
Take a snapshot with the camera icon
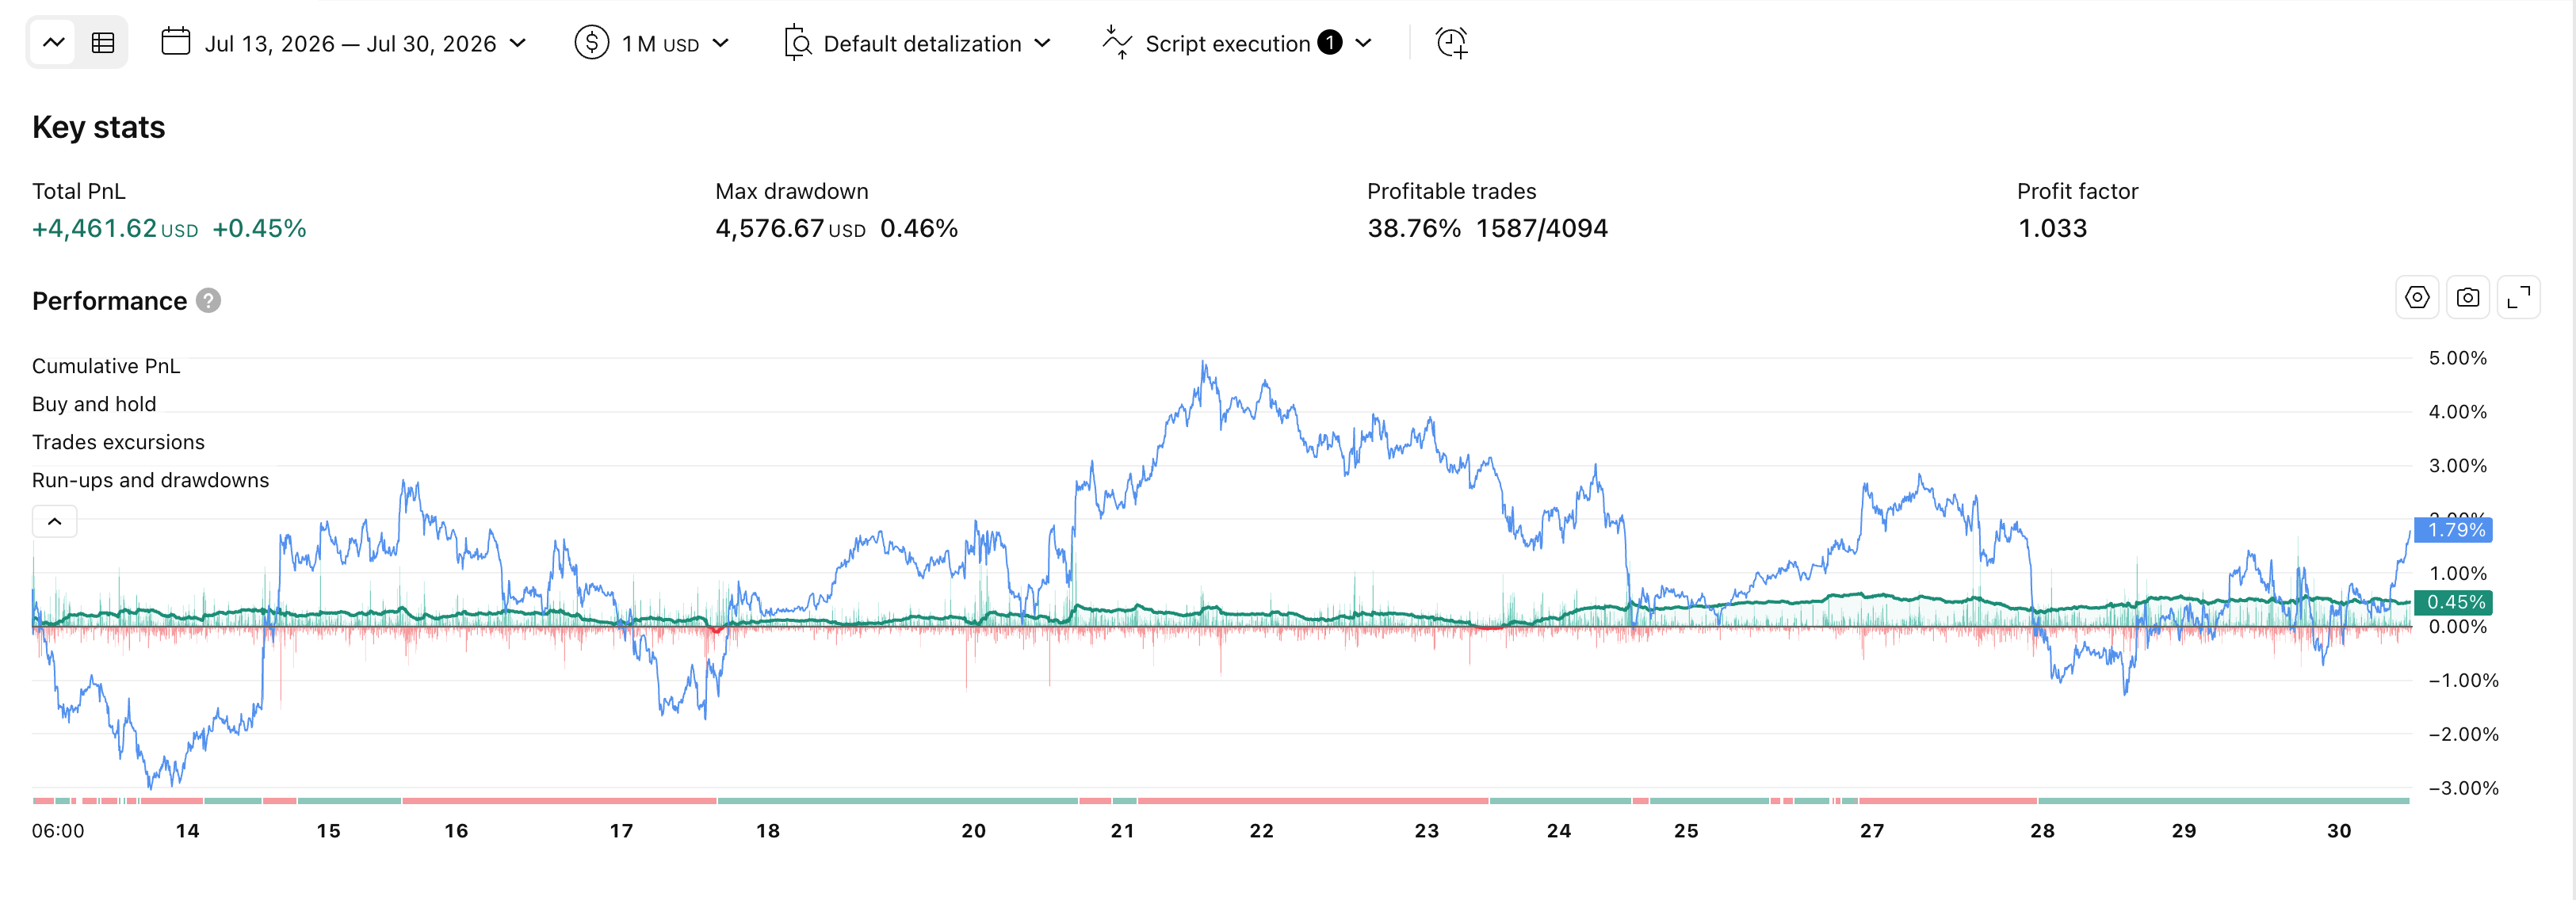pyautogui.click(x=2468, y=298)
